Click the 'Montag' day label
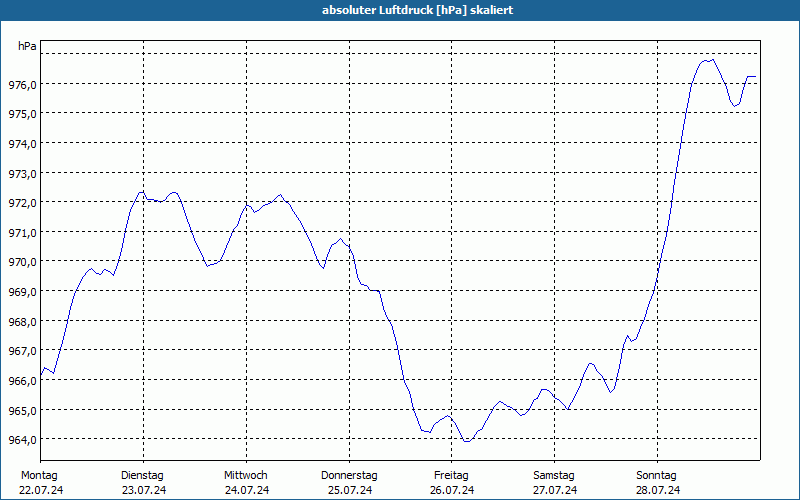Image resolution: width=800 pixels, height=500 pixels. click(x=39, y=476)
